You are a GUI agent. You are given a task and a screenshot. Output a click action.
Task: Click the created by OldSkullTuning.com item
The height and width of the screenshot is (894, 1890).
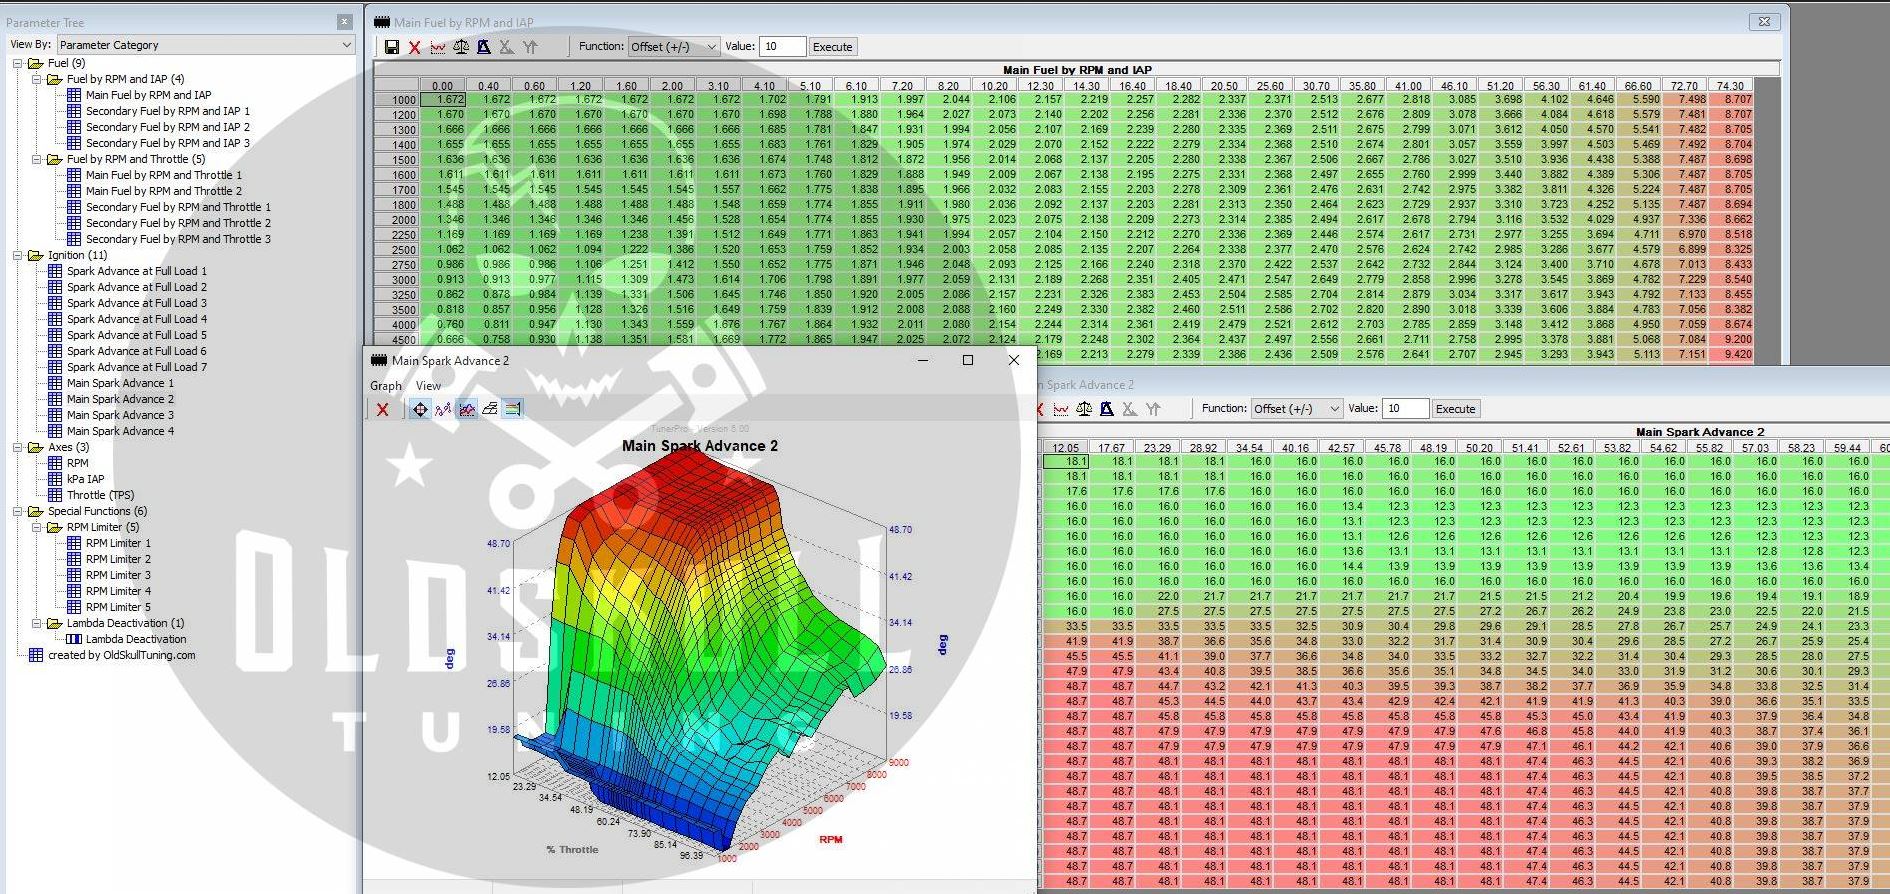point(121,655)
